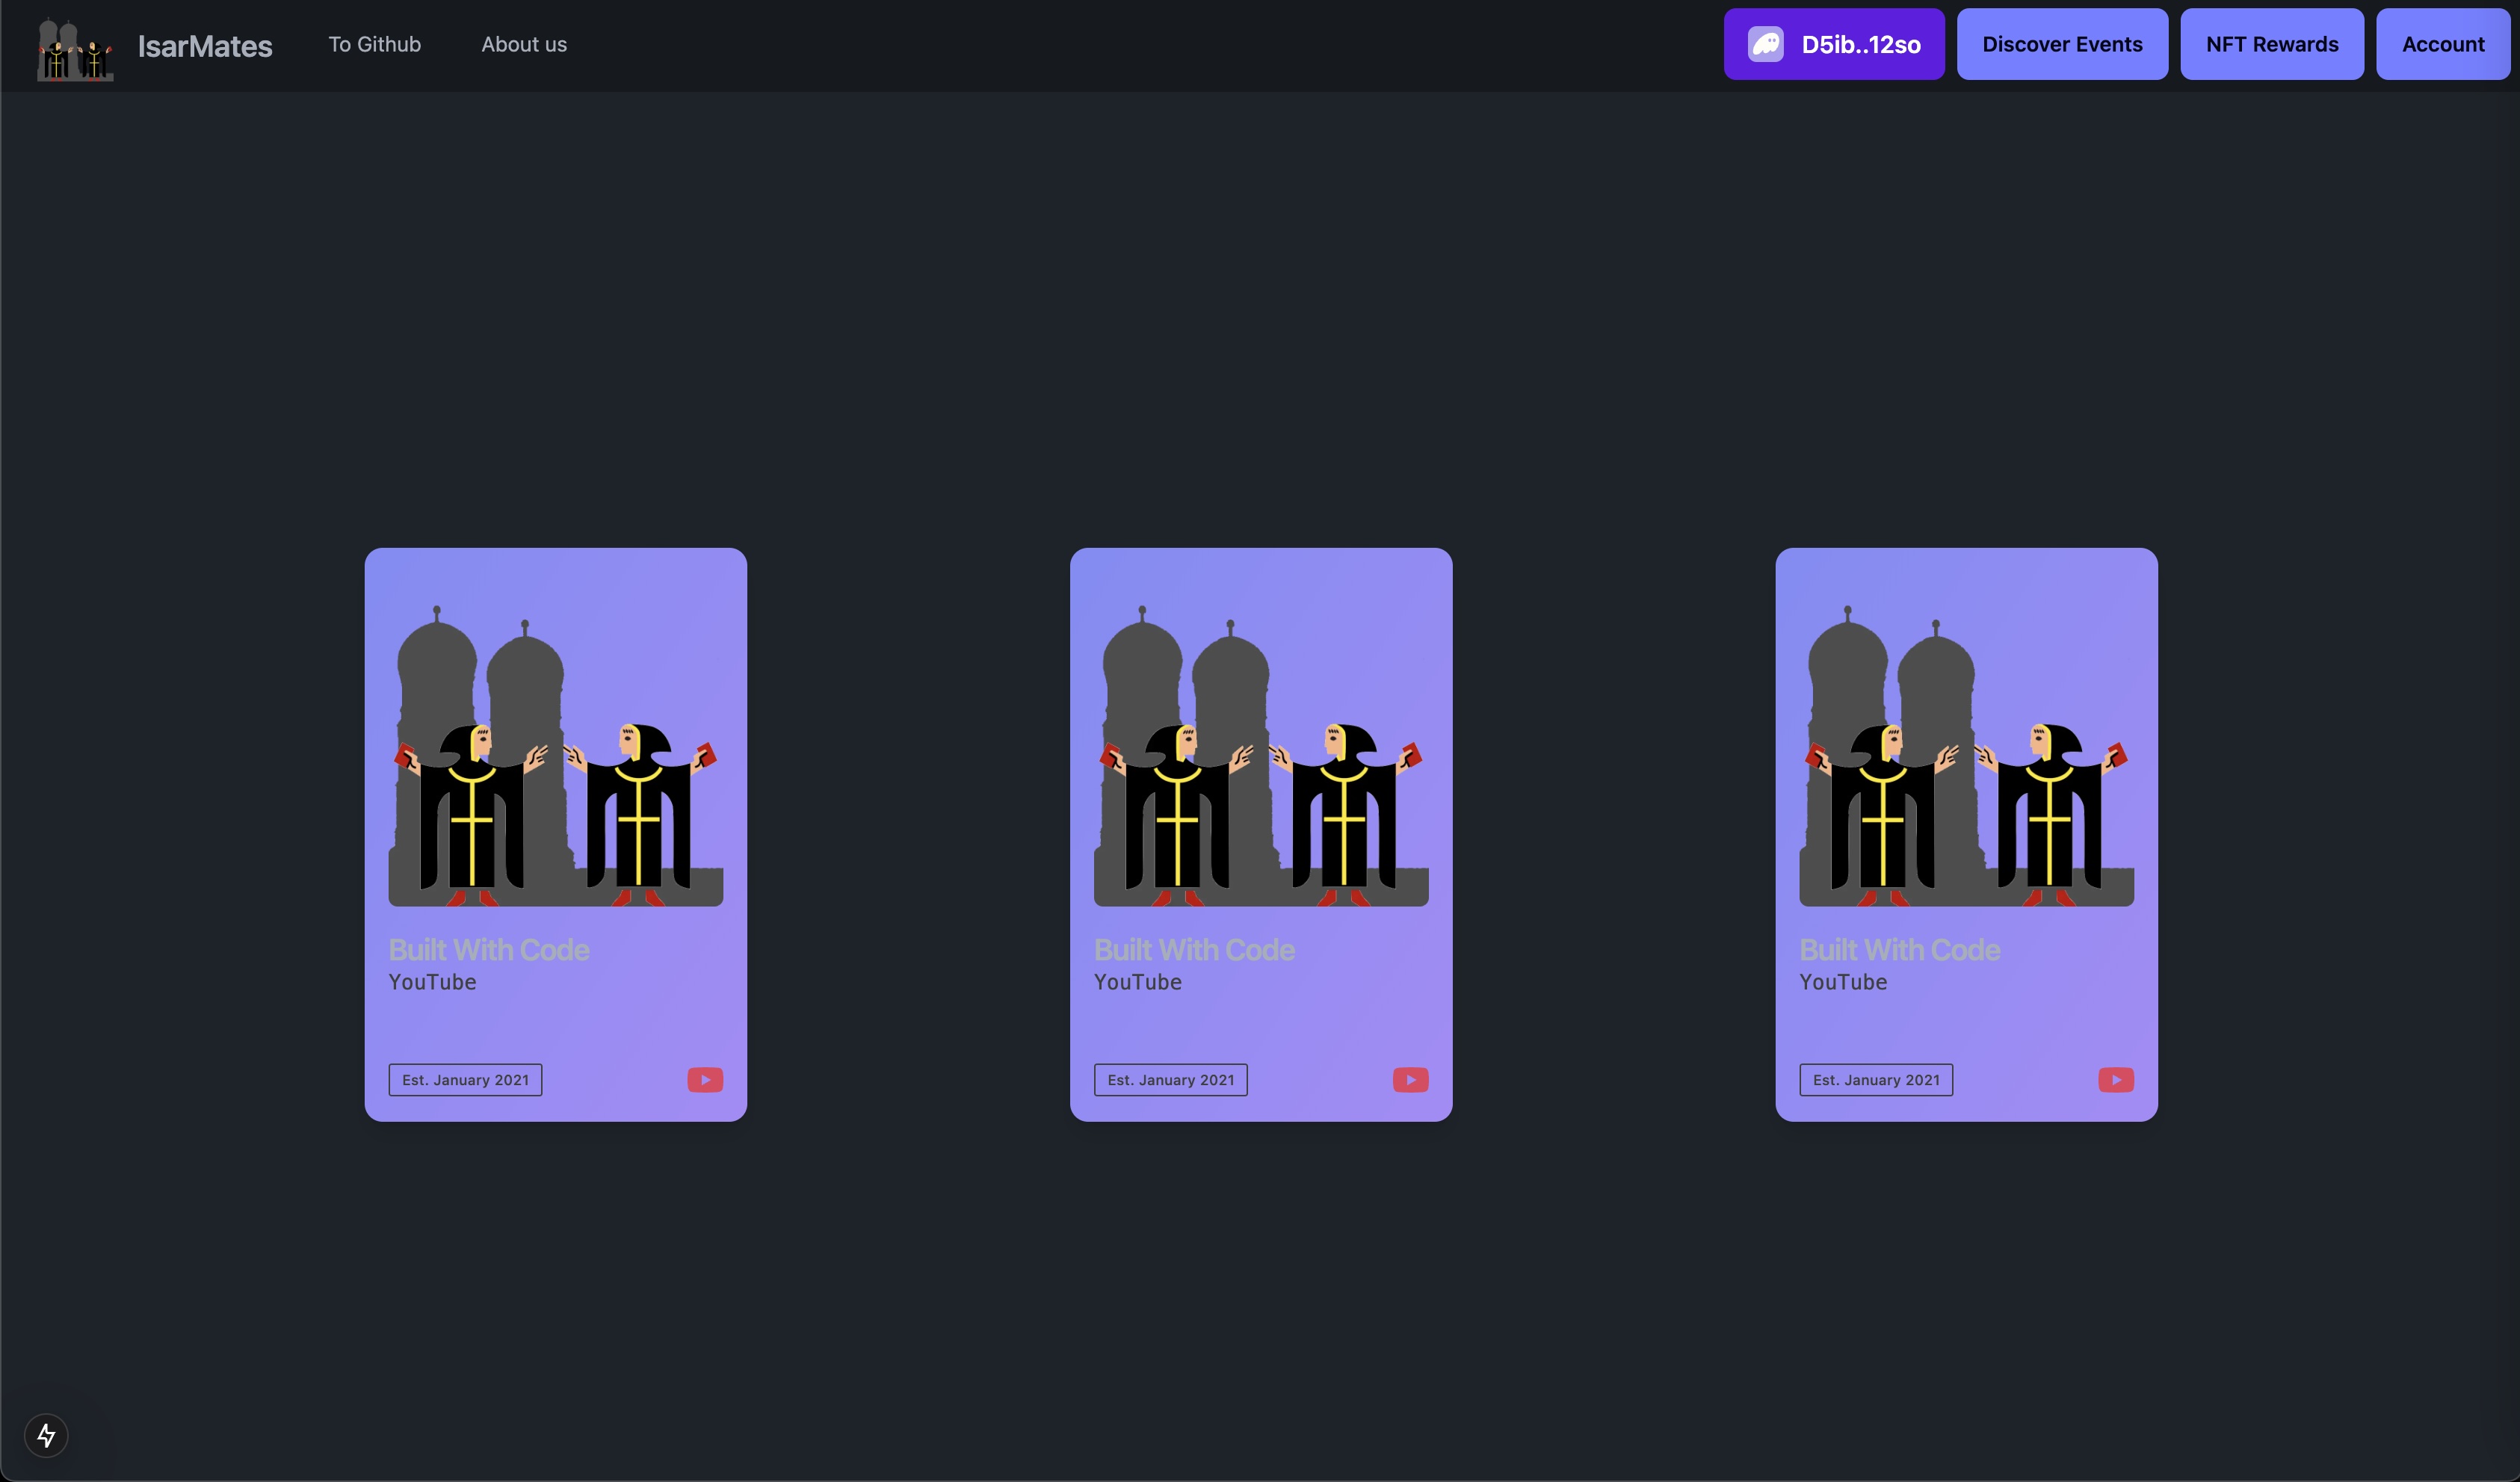Click the Phantom wallet ghost icon
The height and width of the screenshot is (1482, 2520).
point(1765,44)
